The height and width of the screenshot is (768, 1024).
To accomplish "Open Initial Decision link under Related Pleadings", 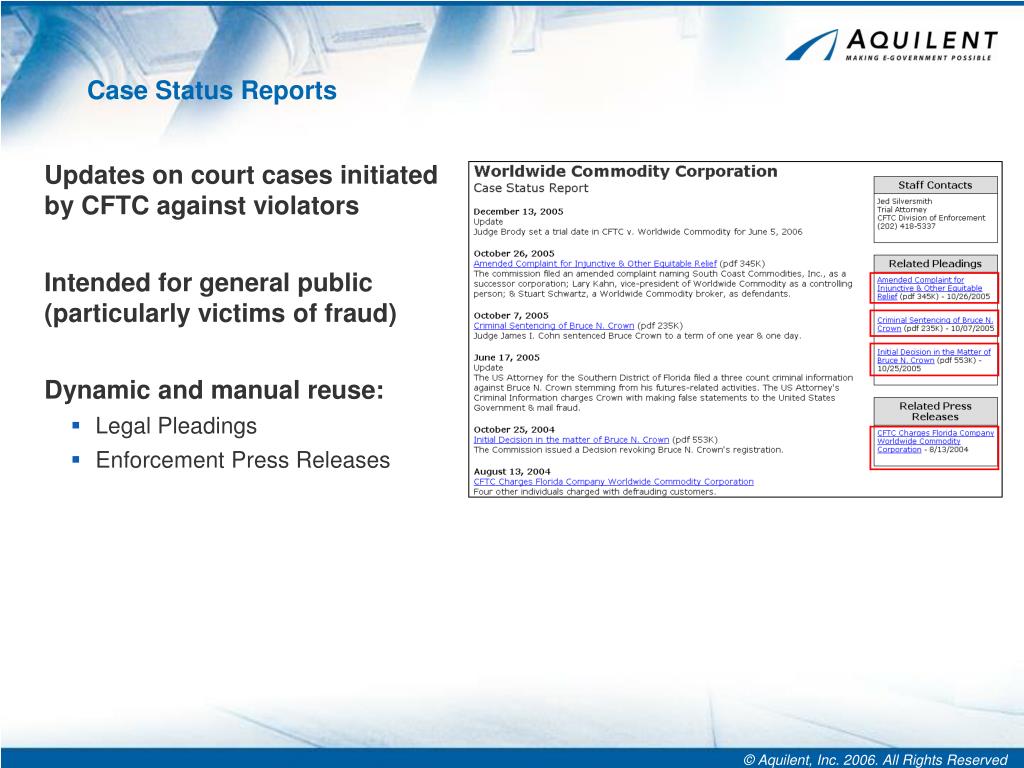I will pos(933,356).
